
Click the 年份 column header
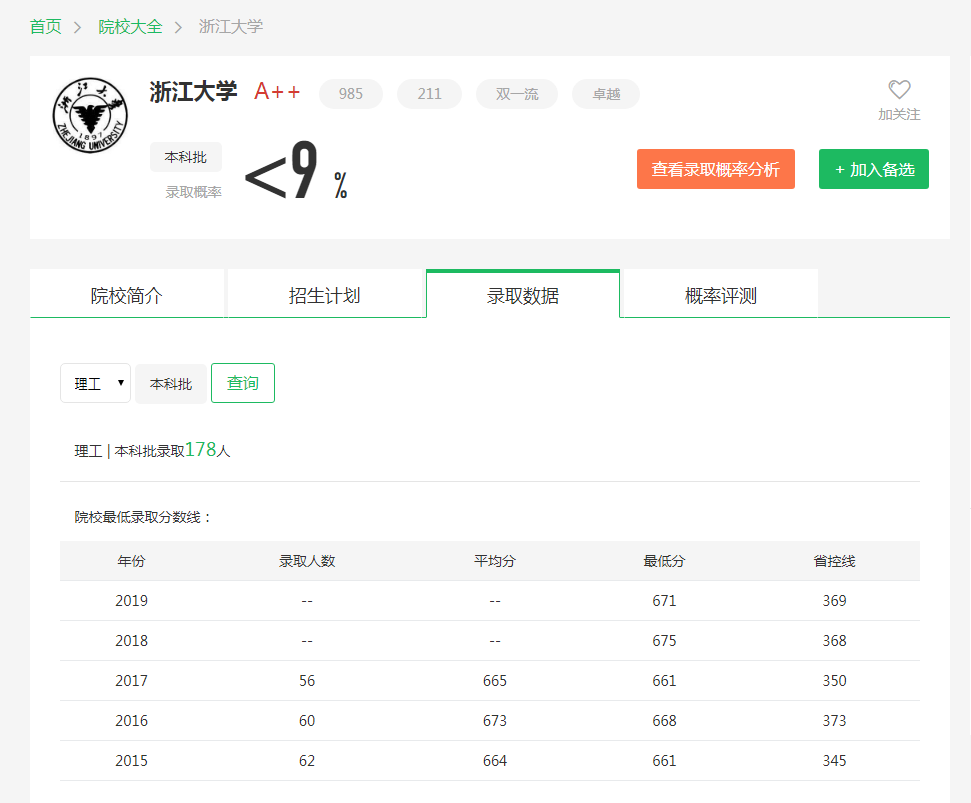point(131,561)
